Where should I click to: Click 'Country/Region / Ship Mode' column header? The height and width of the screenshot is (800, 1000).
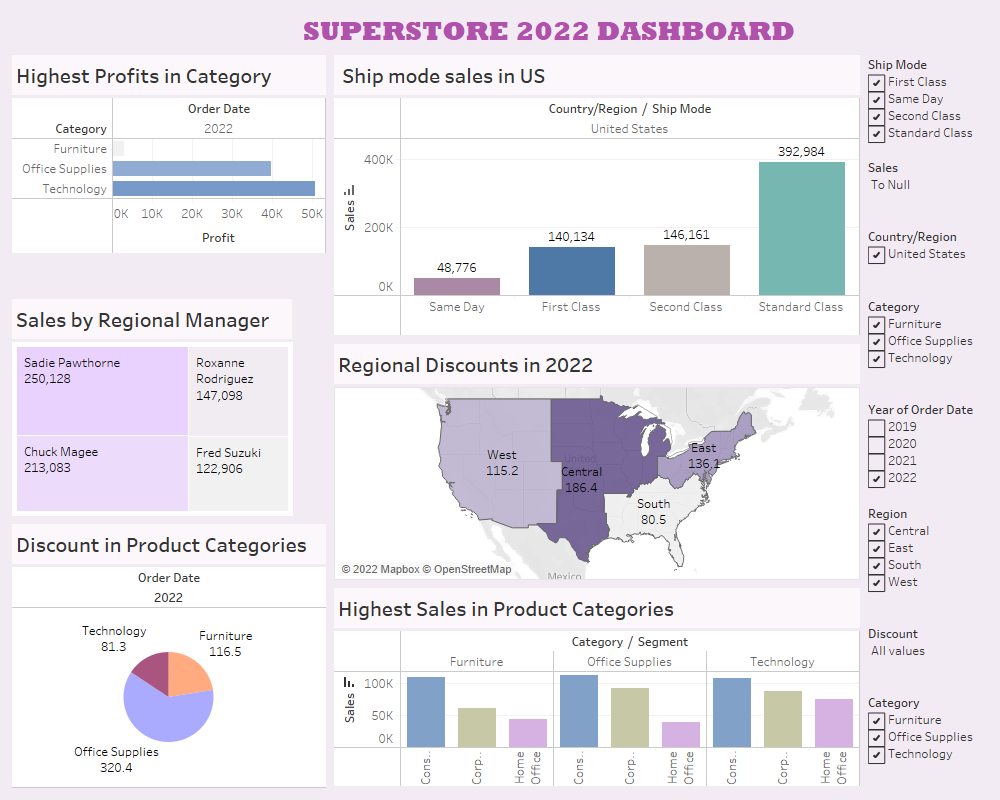click(629, 109)
